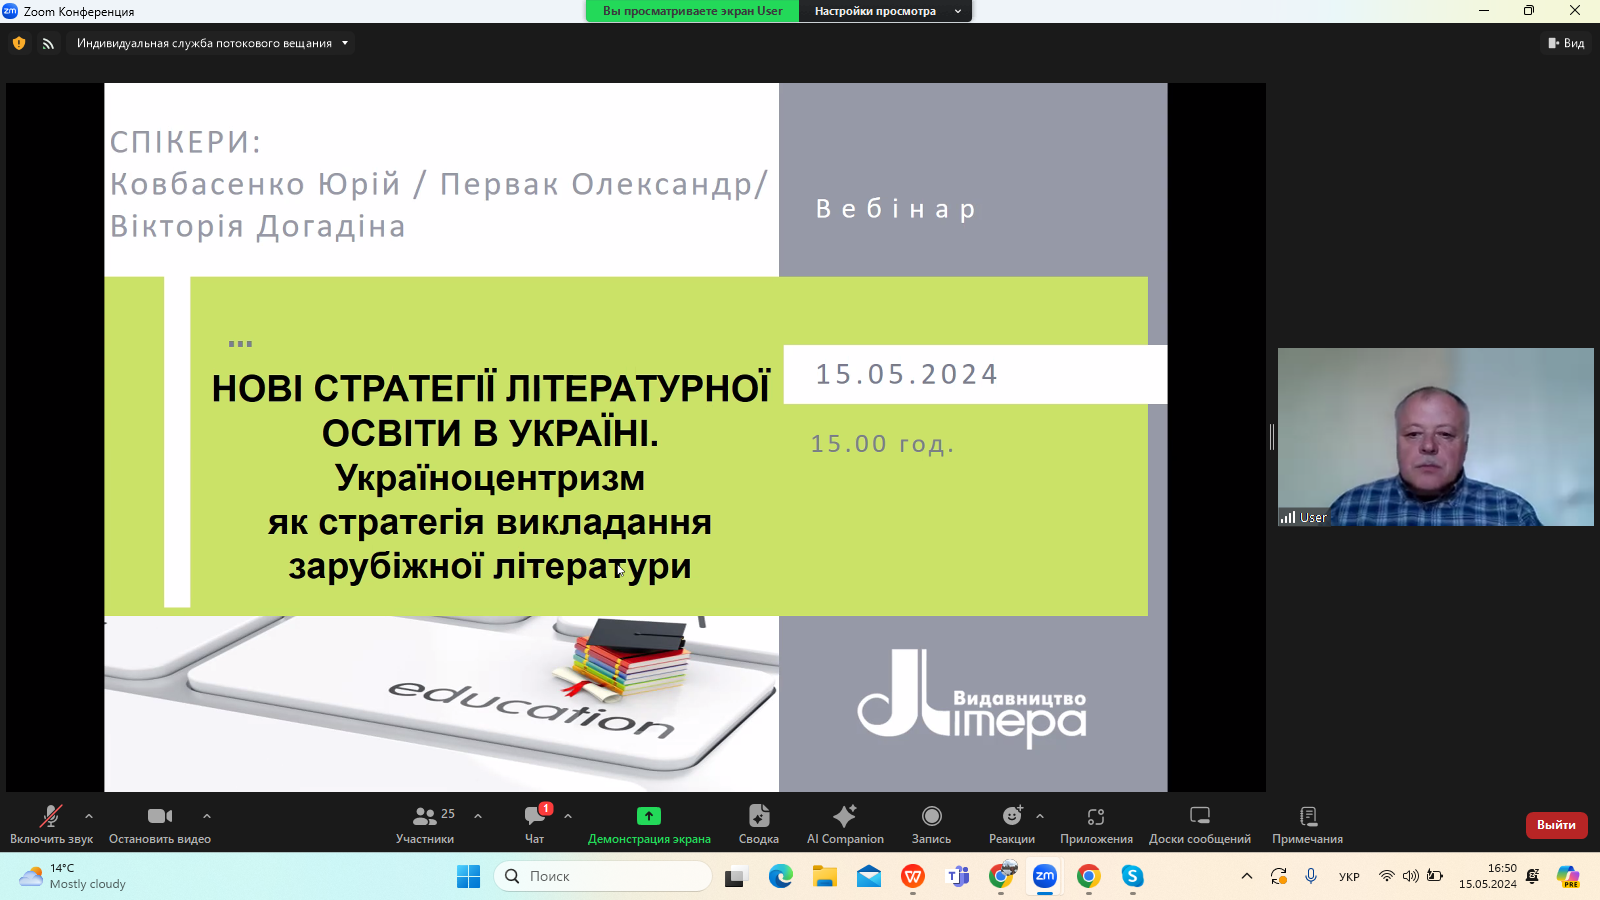
Task: Open the Chat panel
Action: tap(535, 824)
